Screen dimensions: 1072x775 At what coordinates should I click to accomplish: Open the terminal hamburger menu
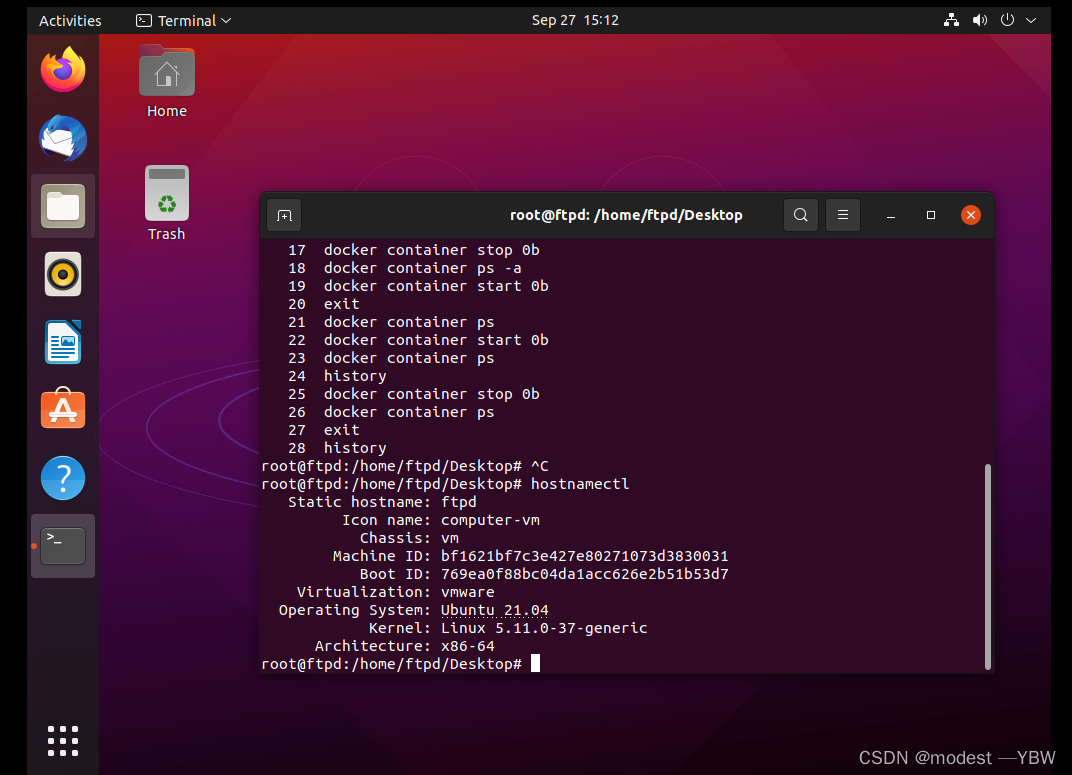point(843,215)
